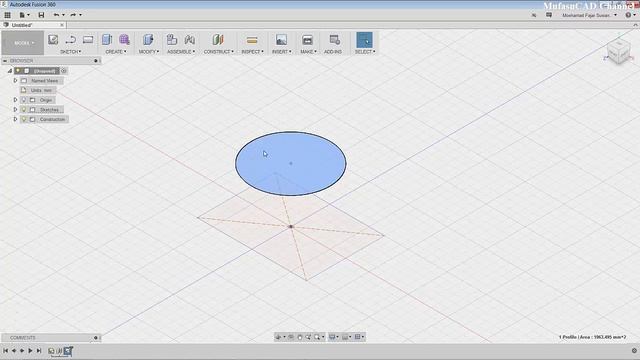The width and height of the screenshot is (640, 360).
Task: Open the CONSTRUCT menu
Action: click(218, 52)
